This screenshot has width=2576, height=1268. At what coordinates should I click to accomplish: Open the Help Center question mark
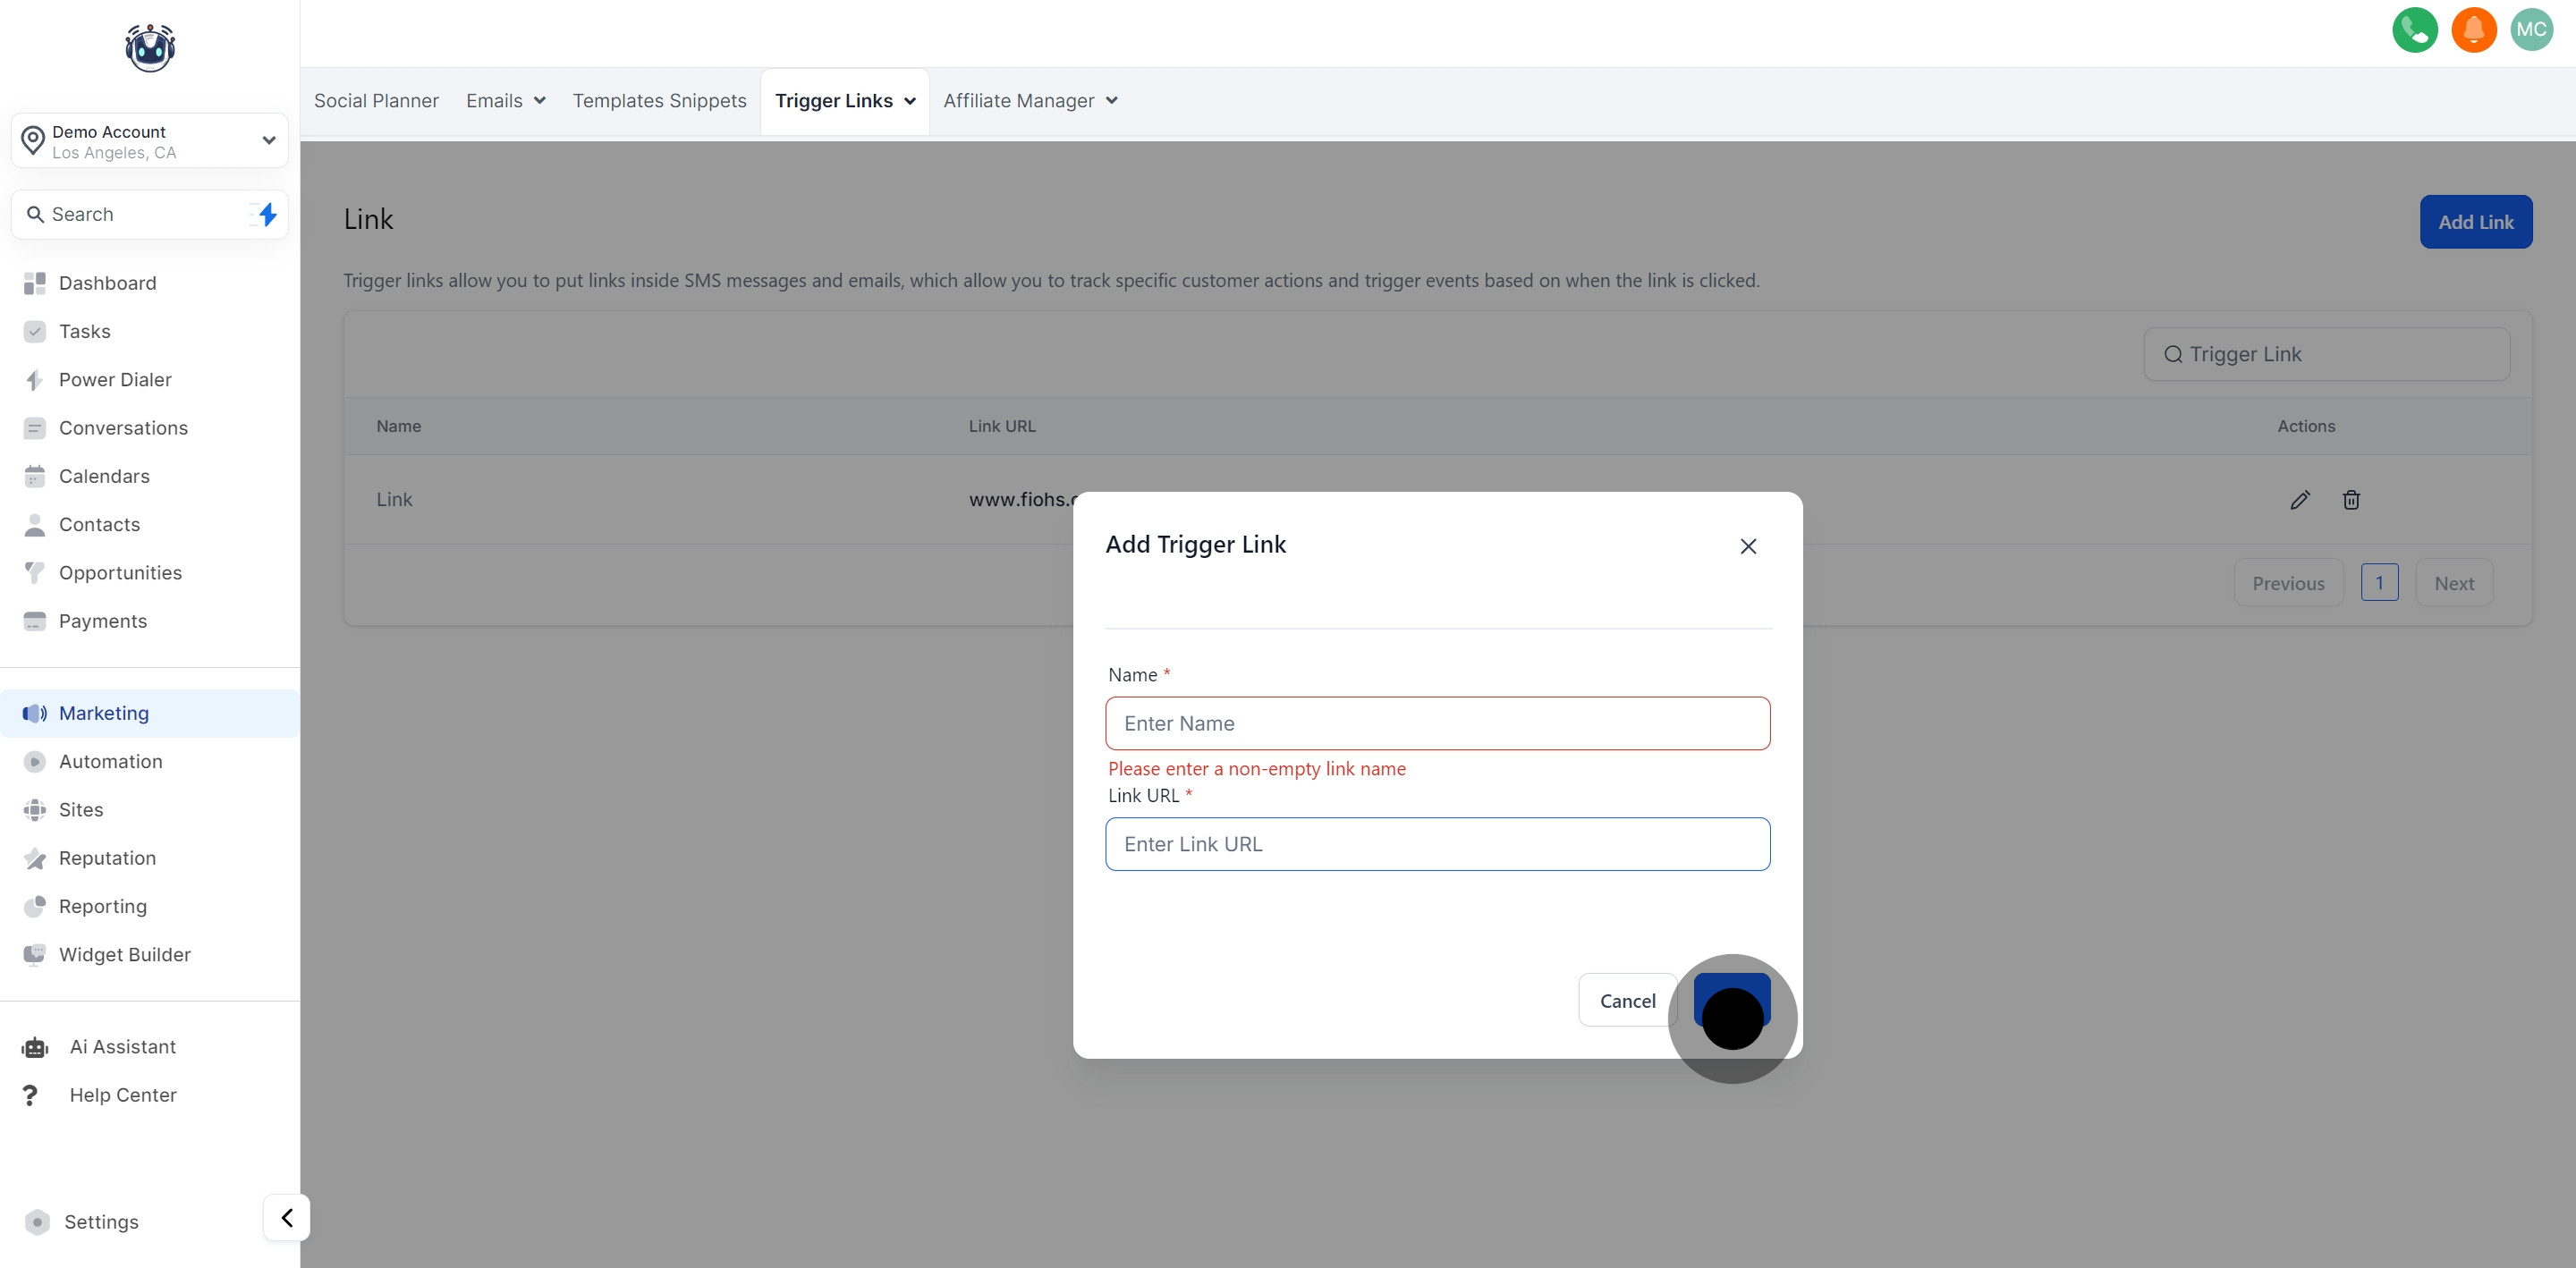click(x=31, y=1095)
